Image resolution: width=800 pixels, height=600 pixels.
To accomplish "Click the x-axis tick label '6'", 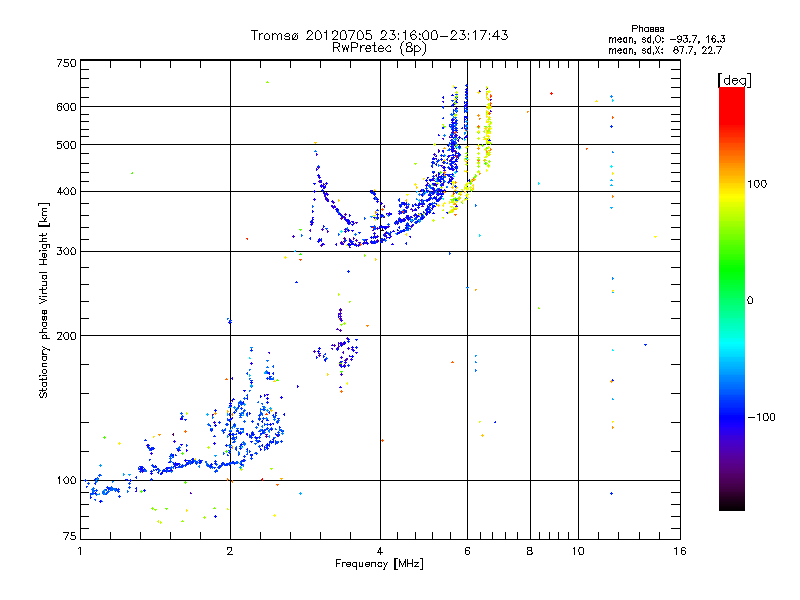I will click(x=467, y=551).
